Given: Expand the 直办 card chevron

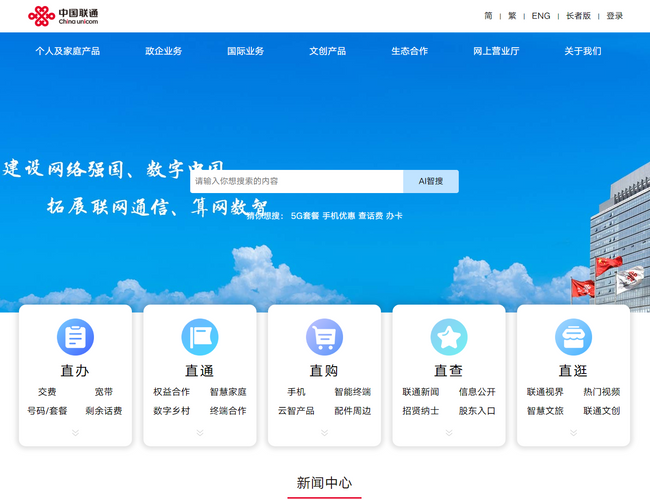Looking at the screenshot, I should 75,433.
